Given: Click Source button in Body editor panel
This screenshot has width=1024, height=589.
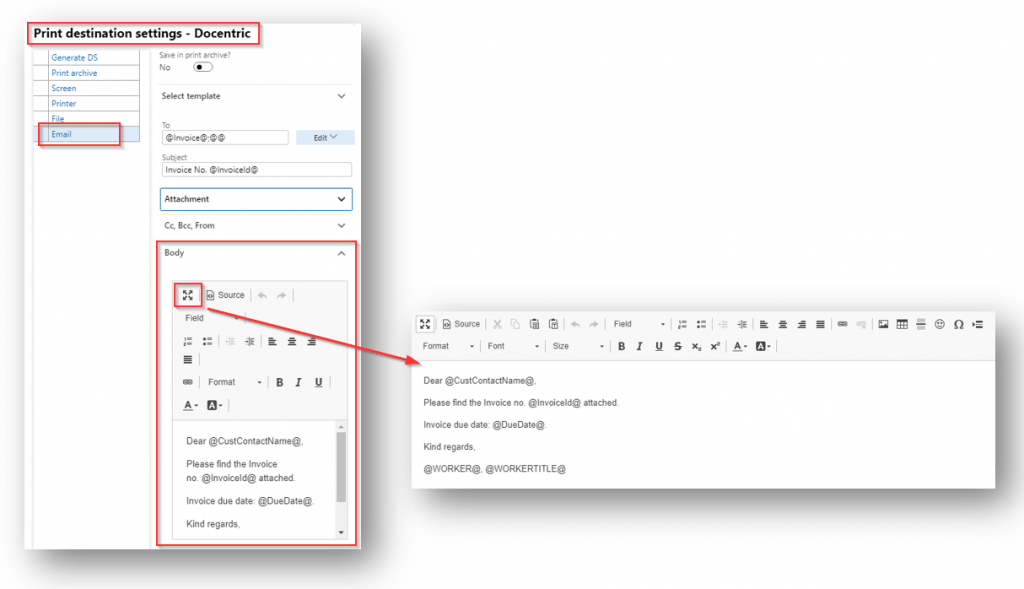Looking at the screenshot, I should coord(225,295).
